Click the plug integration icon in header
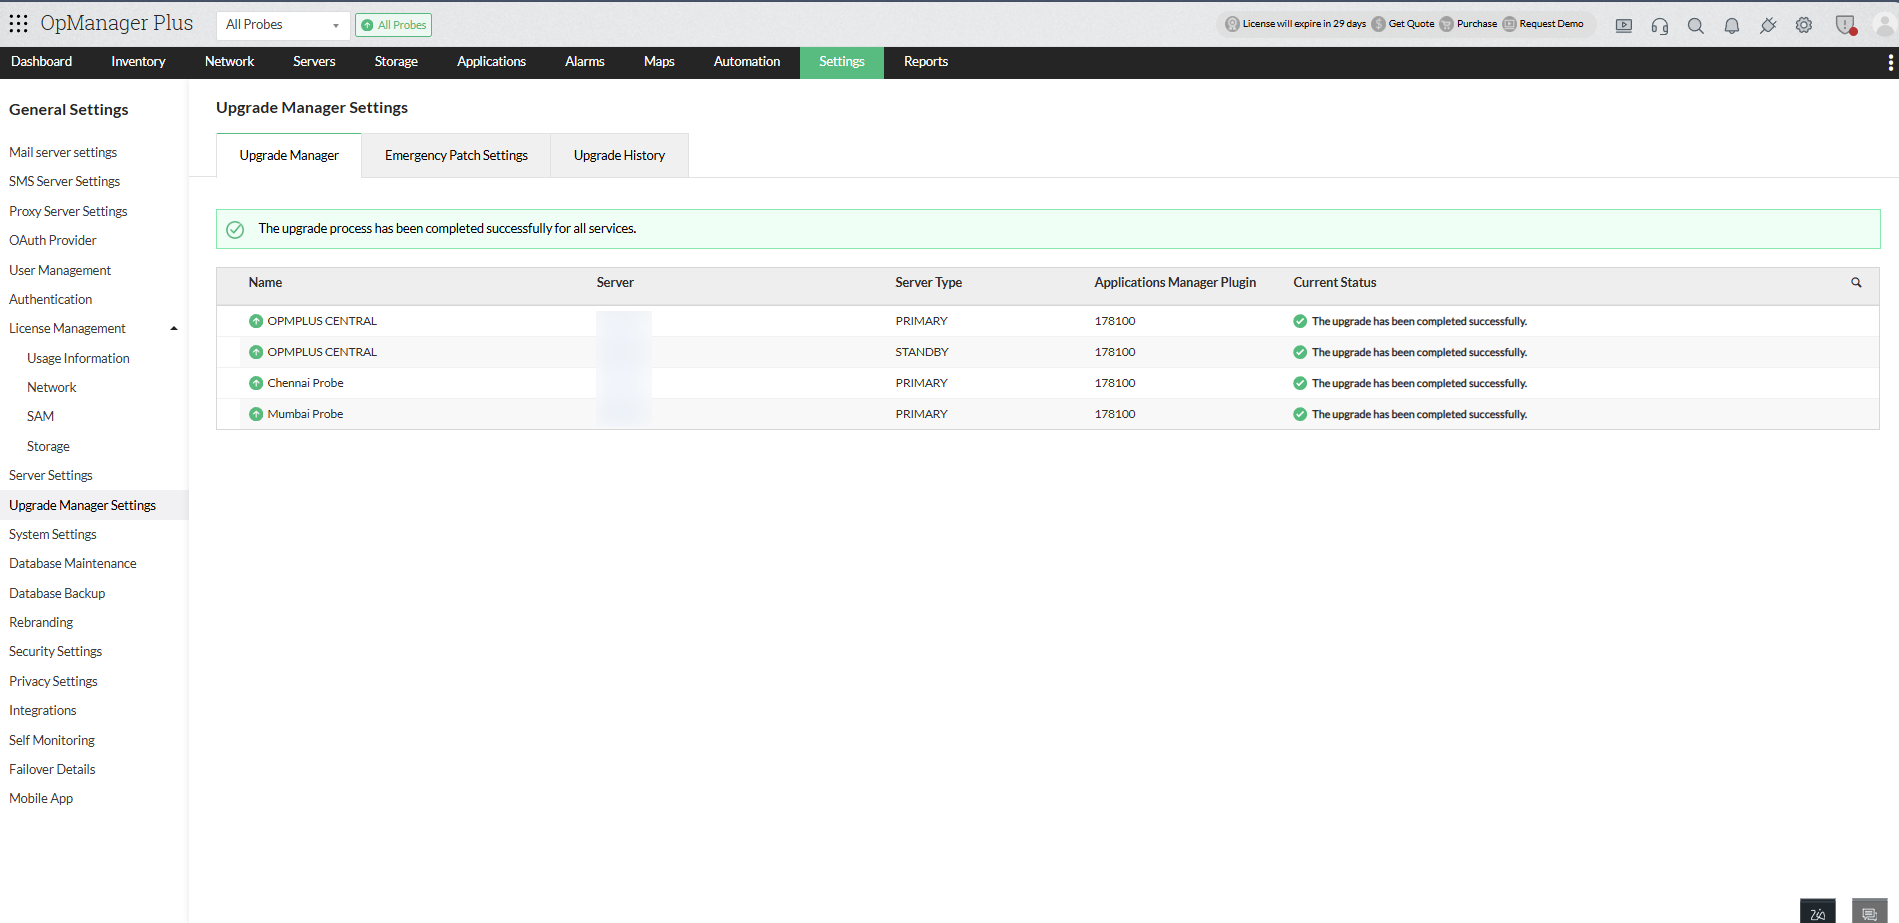This screenshot has height=923, width=1899. click(1768, 26)
